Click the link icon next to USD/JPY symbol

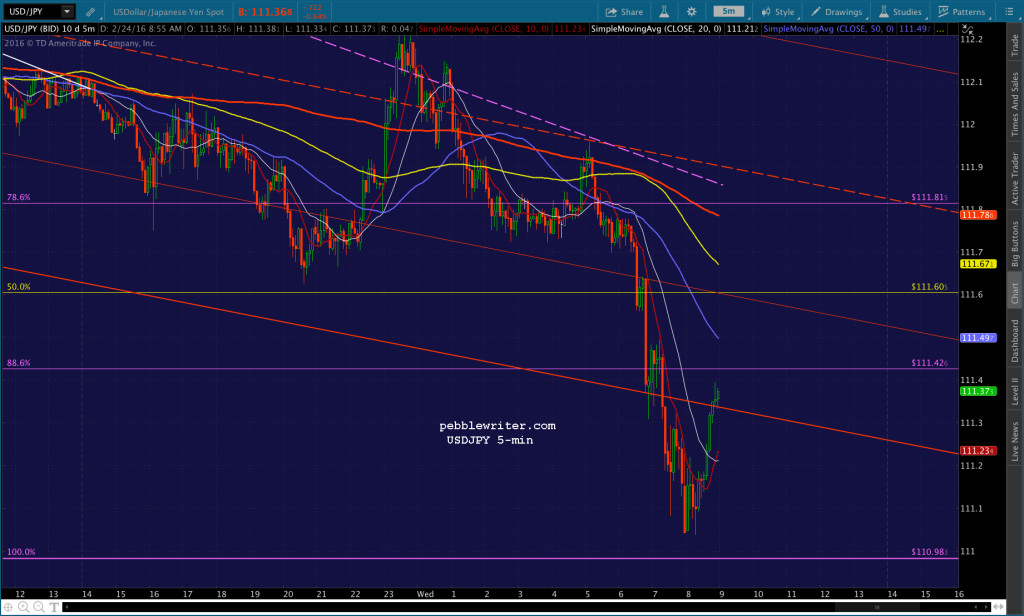coord(91,11)
